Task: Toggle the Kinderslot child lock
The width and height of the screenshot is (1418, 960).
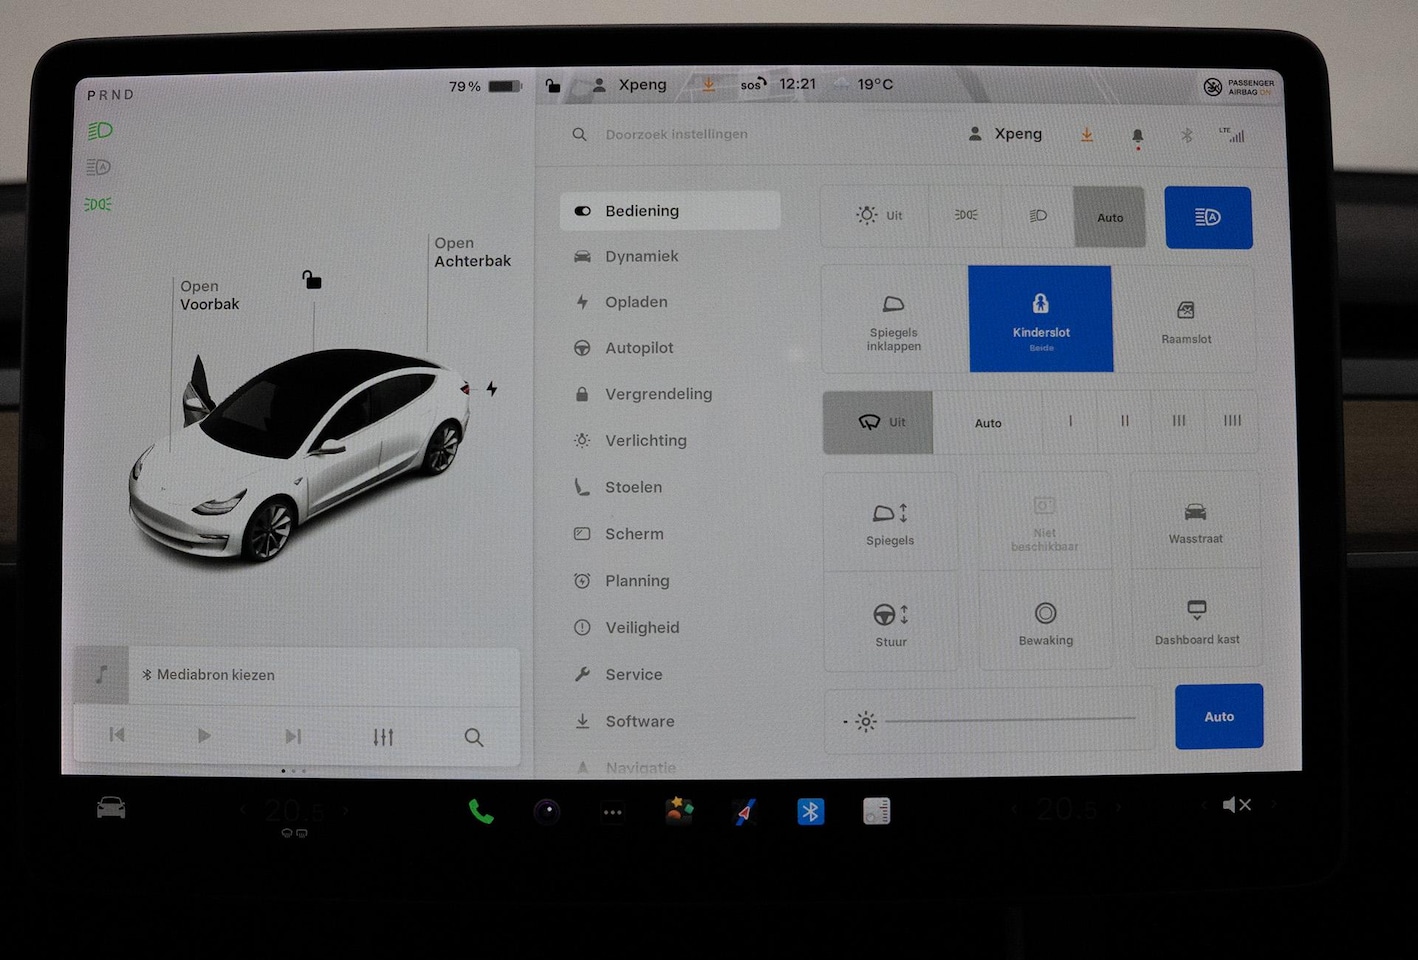Action: 1040,319
